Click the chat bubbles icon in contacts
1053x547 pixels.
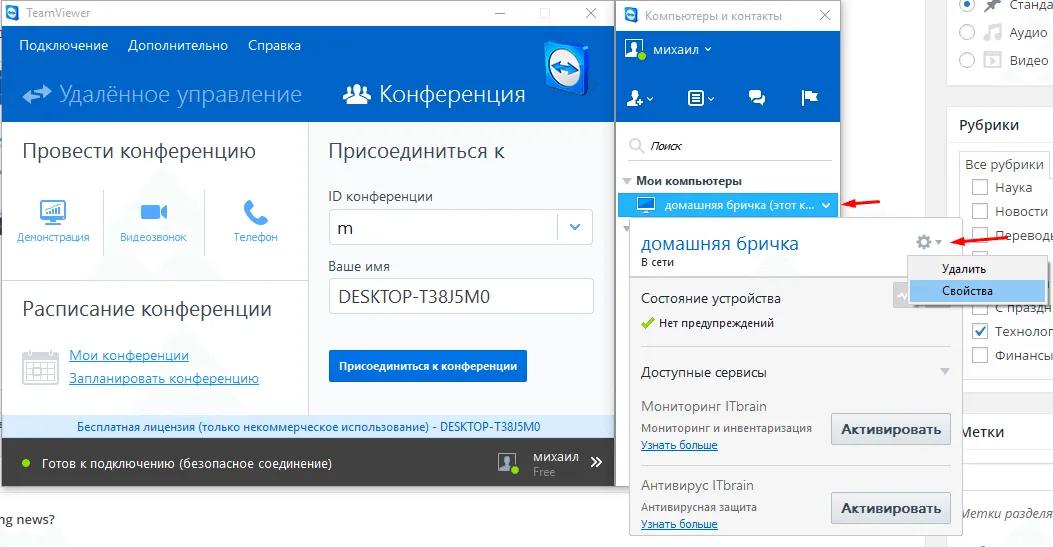point(757,98)
